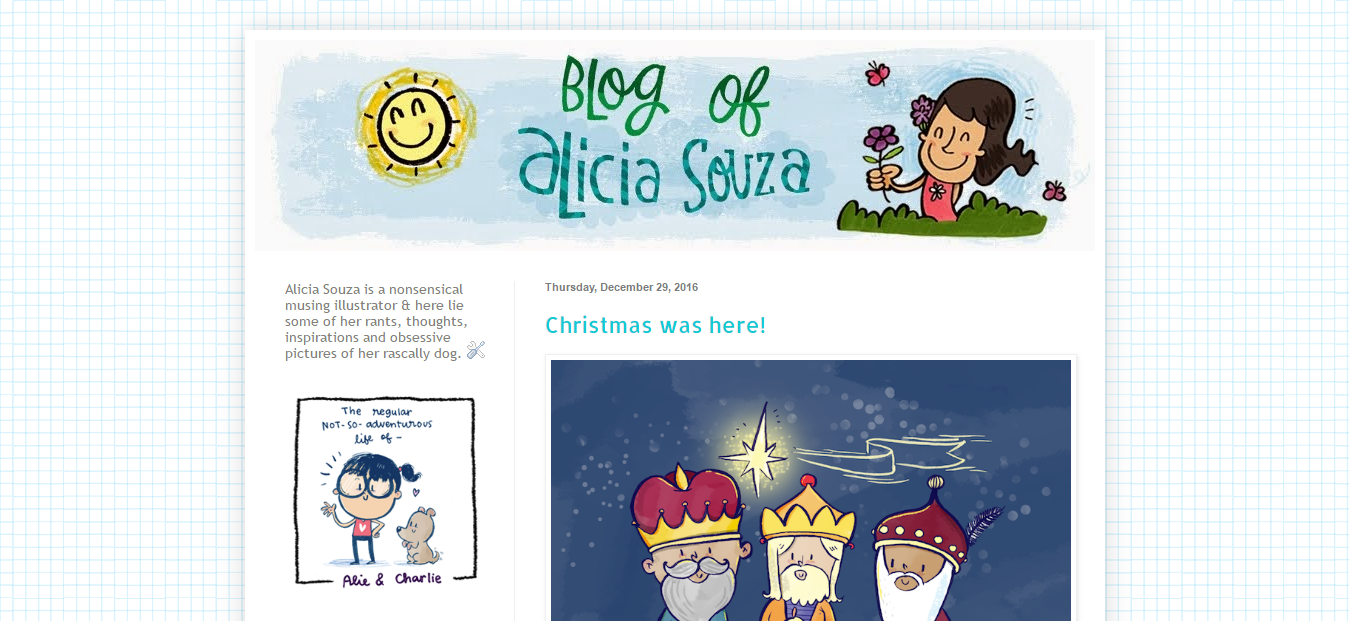
Task: Click the Thursday, December 29, 2016 date header
Action: tap(622, 287)
